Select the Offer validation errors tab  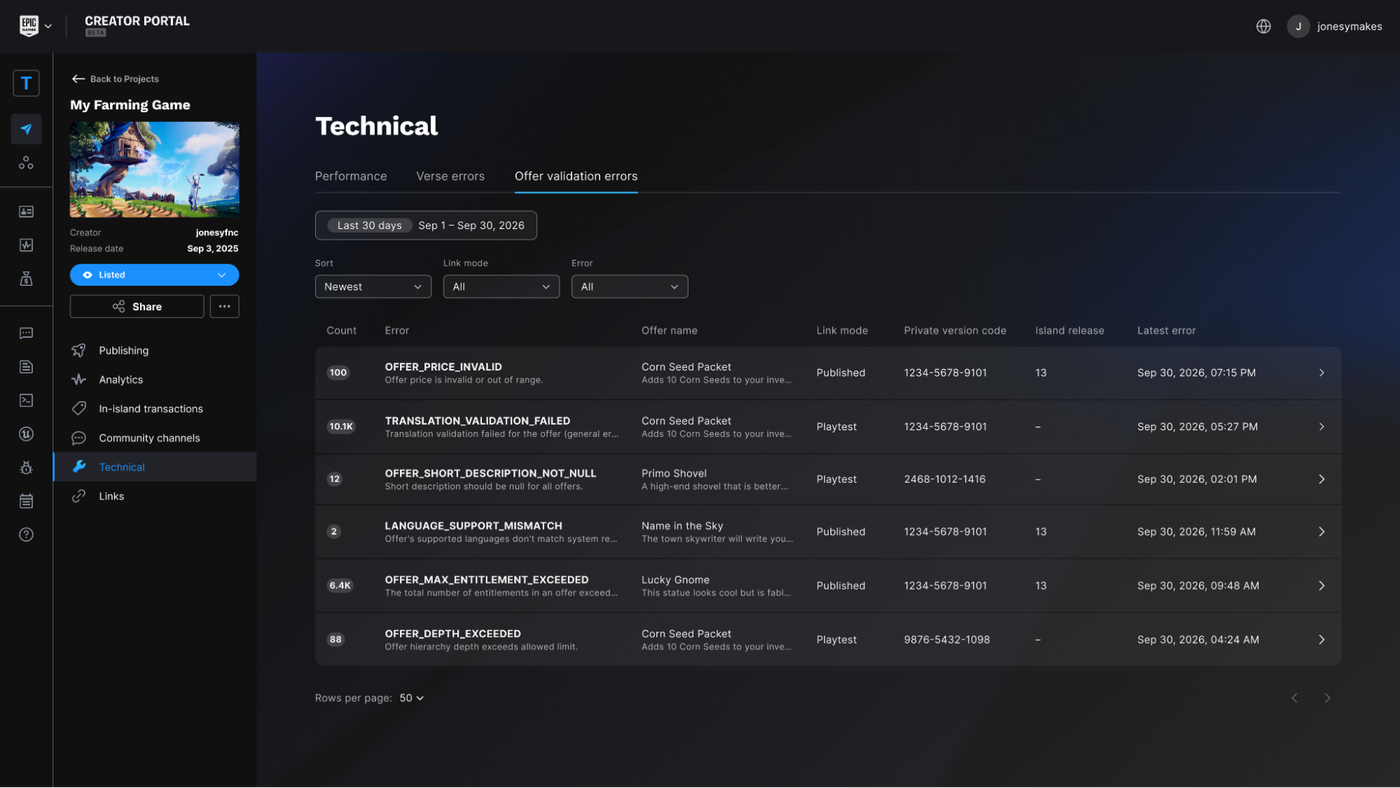576,176
